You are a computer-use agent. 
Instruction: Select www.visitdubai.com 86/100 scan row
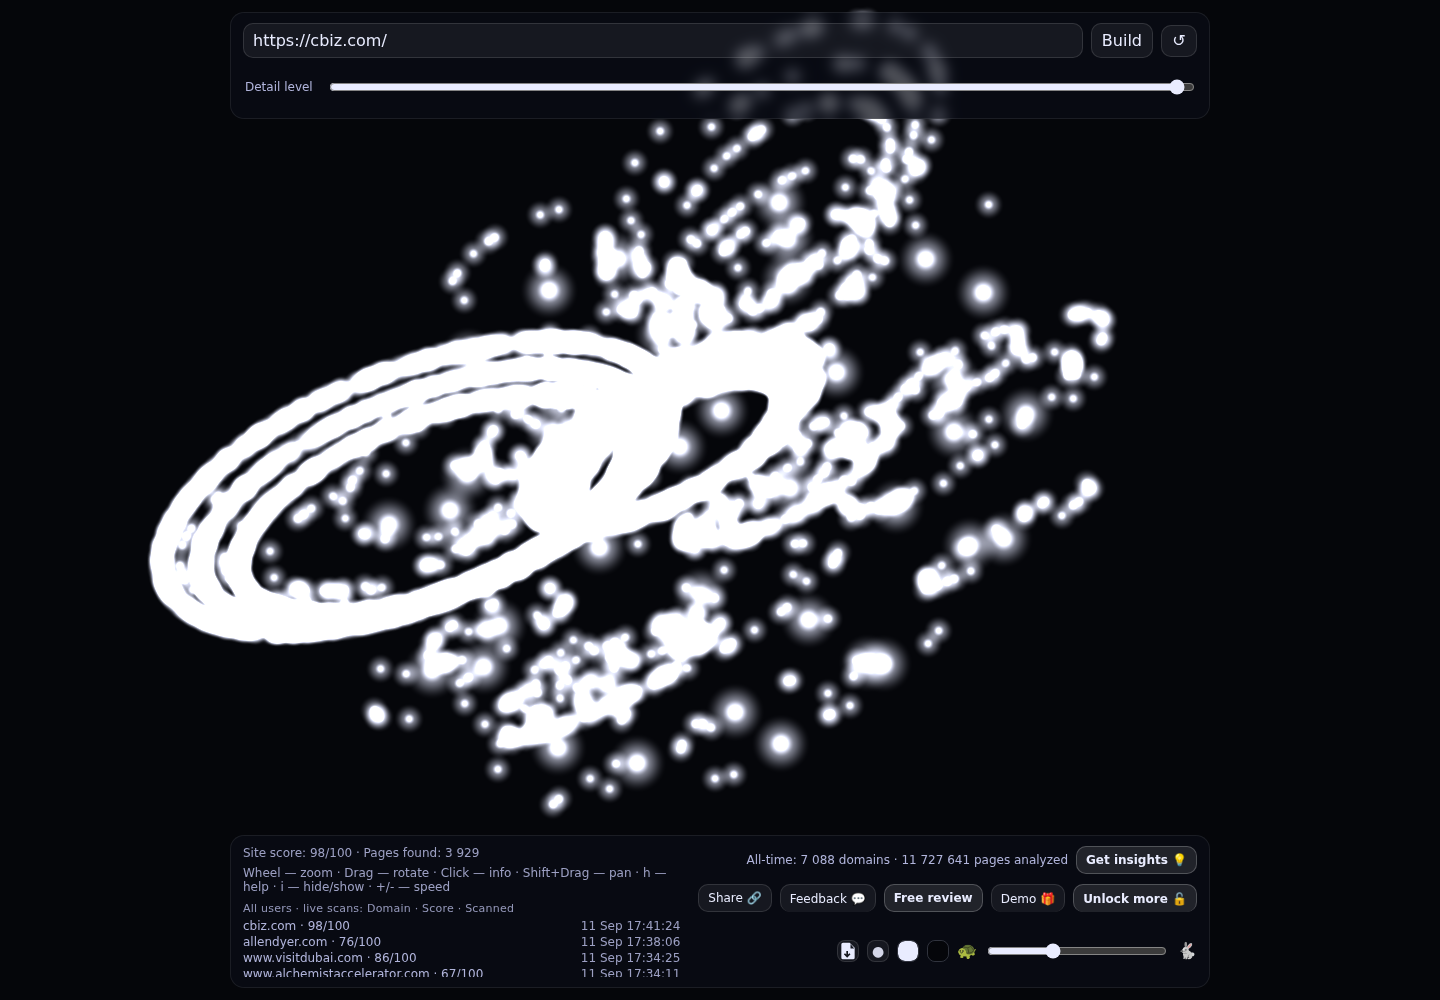[x=461, y=958]
